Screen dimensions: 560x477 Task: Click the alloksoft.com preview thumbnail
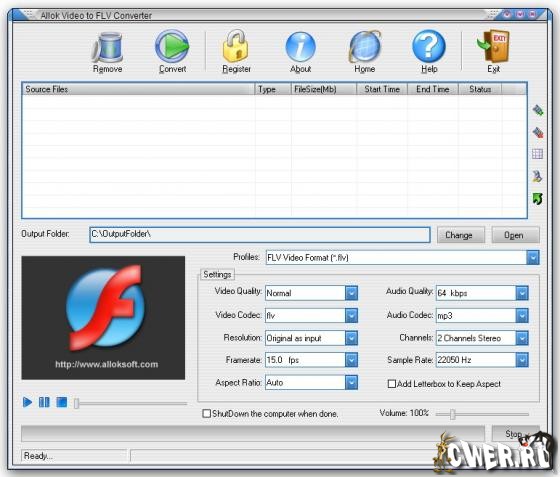coord(103,318)
